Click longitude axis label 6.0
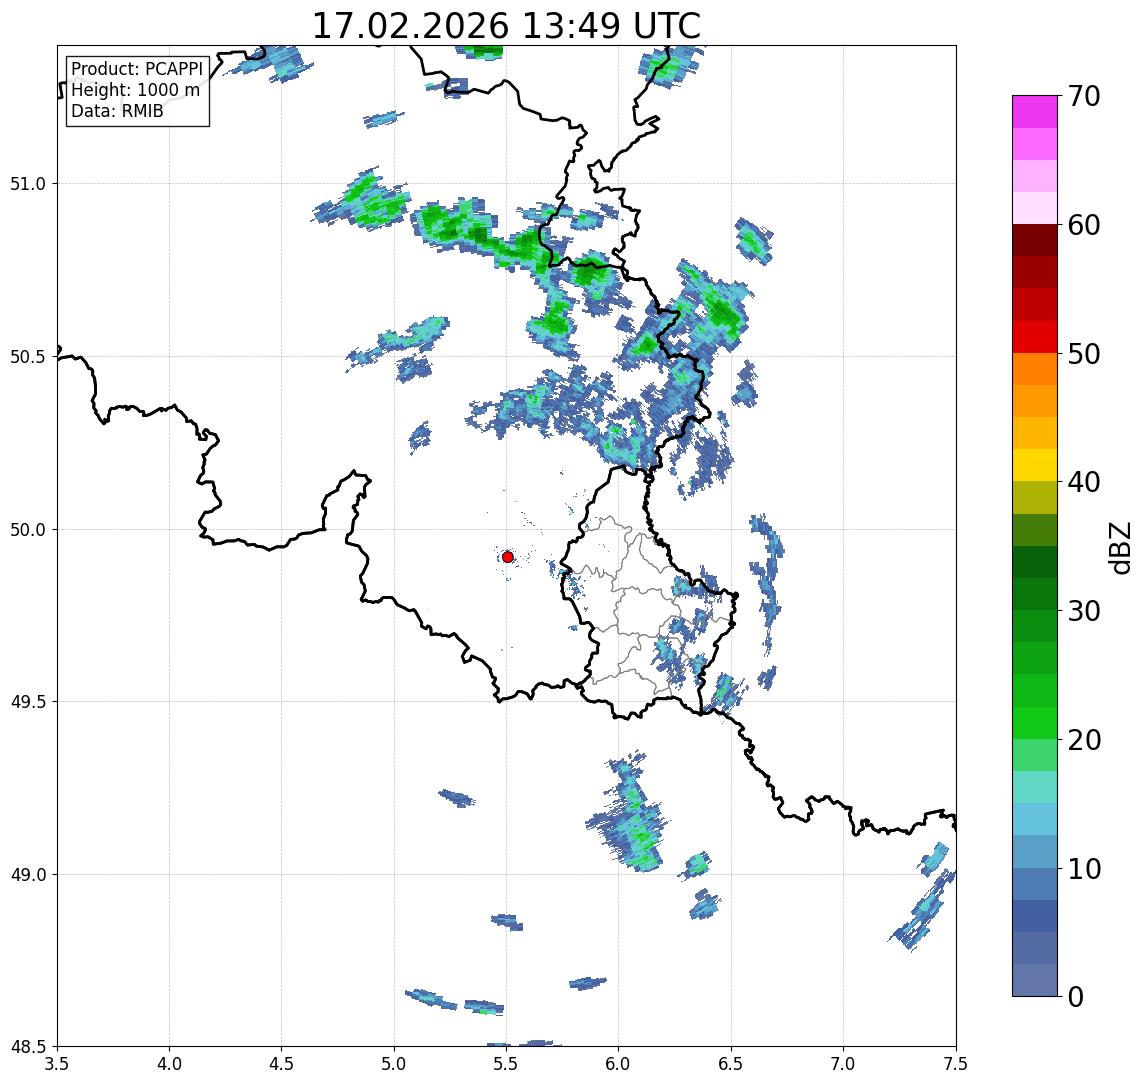This screenshot has height=1084, width=1145. coord(619,1064)
